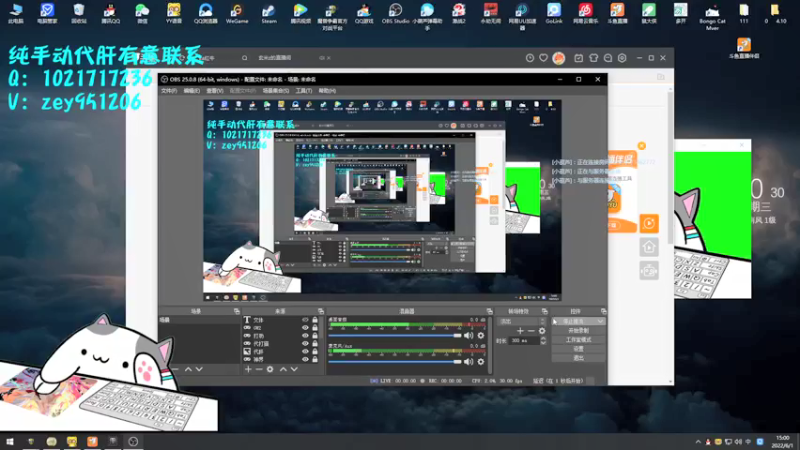Open Steam desktop shortcut
Viewport: 800px width, 450px height.
(x=269, y=14)
